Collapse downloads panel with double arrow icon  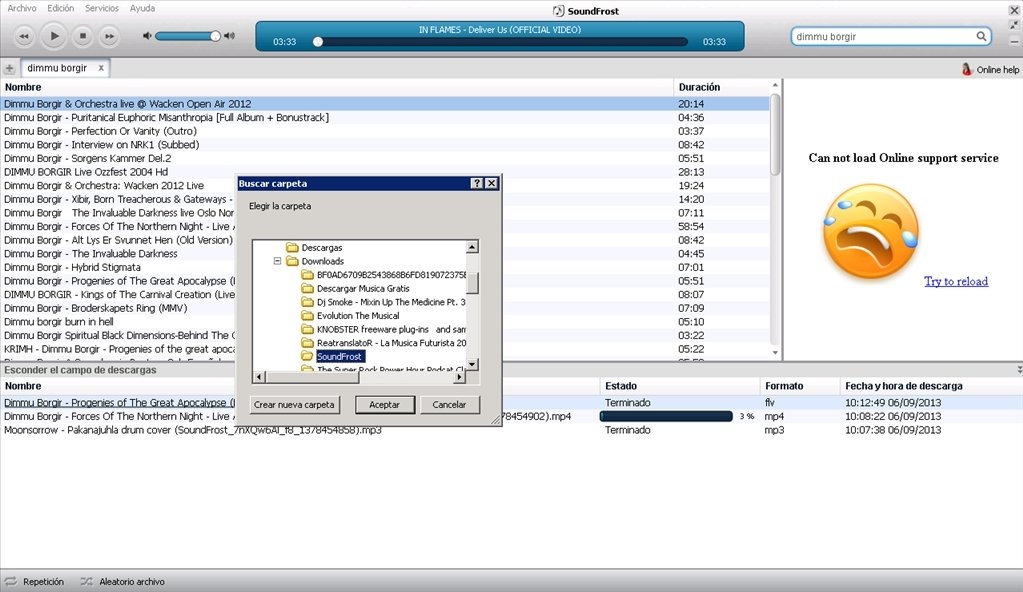coord(1019,369)
